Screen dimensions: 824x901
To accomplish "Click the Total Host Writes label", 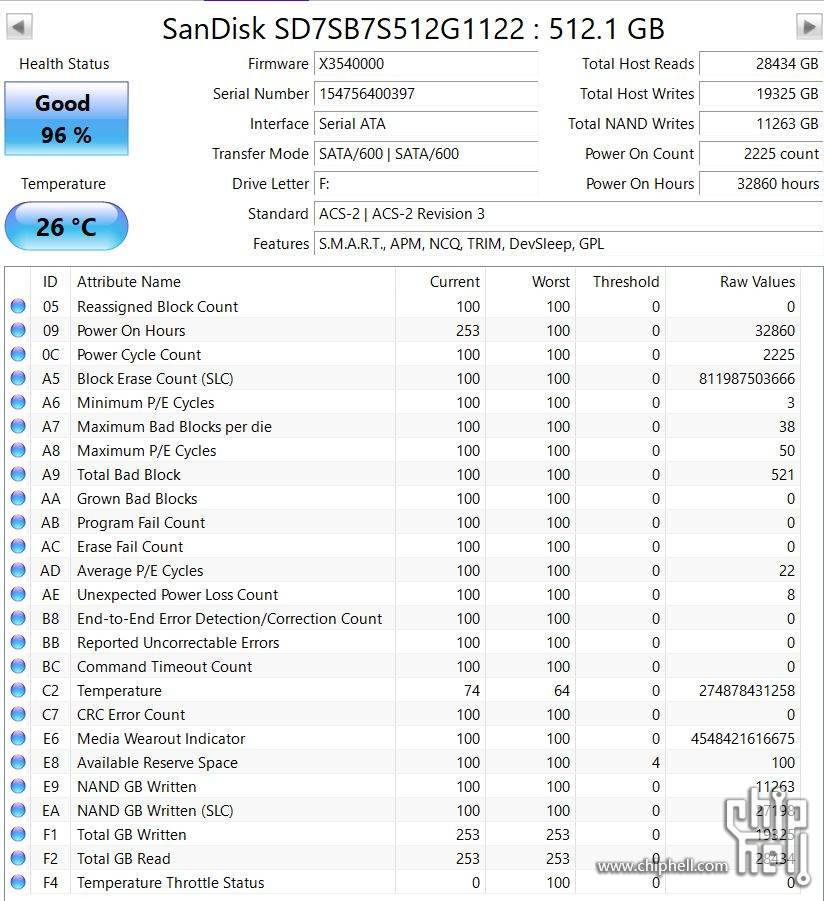I will [637, 94].
